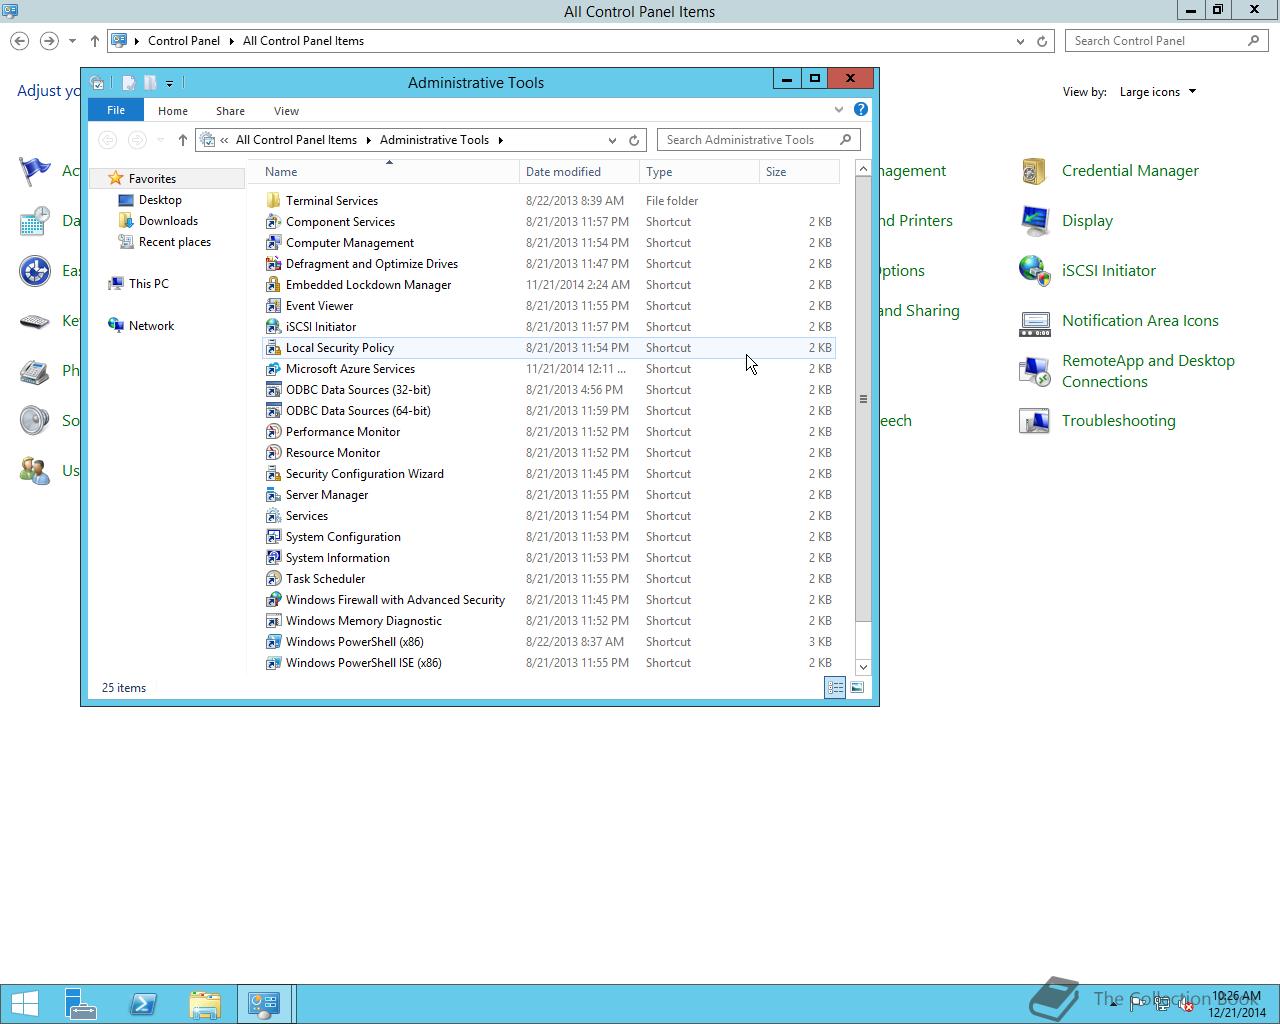Sort by the Size column header
The image size is (1280, 1024).
(799, 172)
